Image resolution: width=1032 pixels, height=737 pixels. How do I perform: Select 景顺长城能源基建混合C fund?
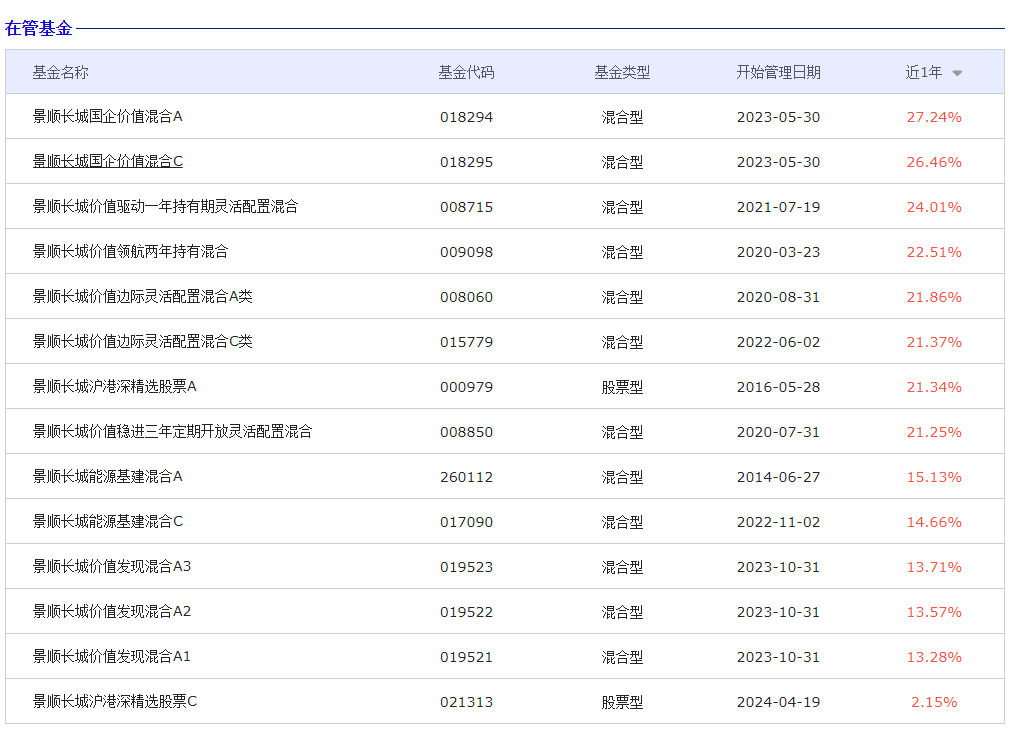[107, 522]
